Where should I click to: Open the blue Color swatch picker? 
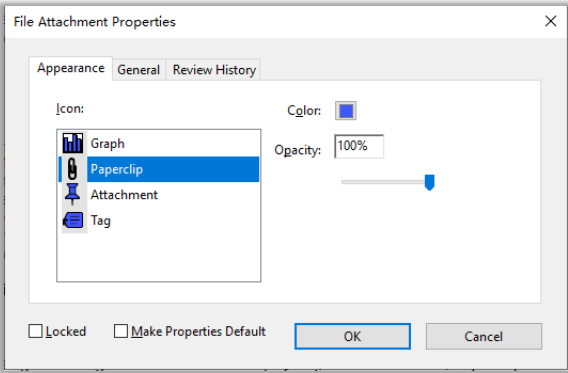pyautogui.click(x=346, y=111)
